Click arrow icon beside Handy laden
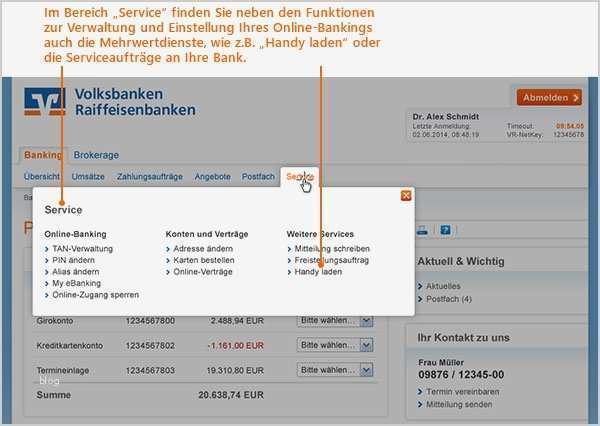 pyautogui.click(x=289, y=272)
